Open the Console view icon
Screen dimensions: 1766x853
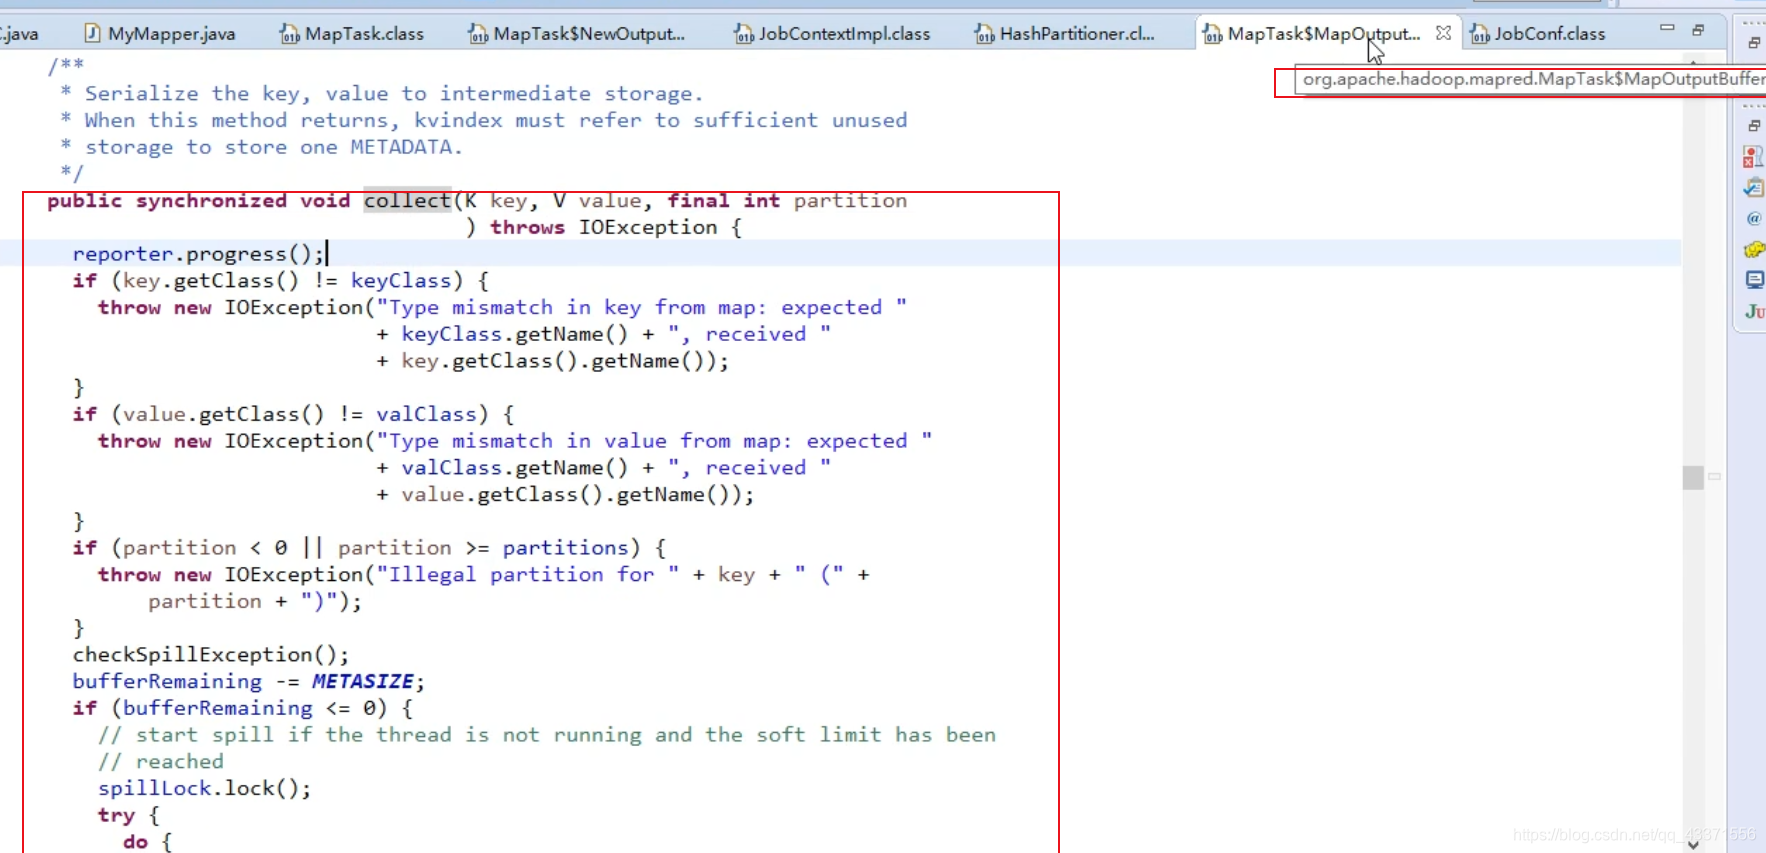point(1754,280)
